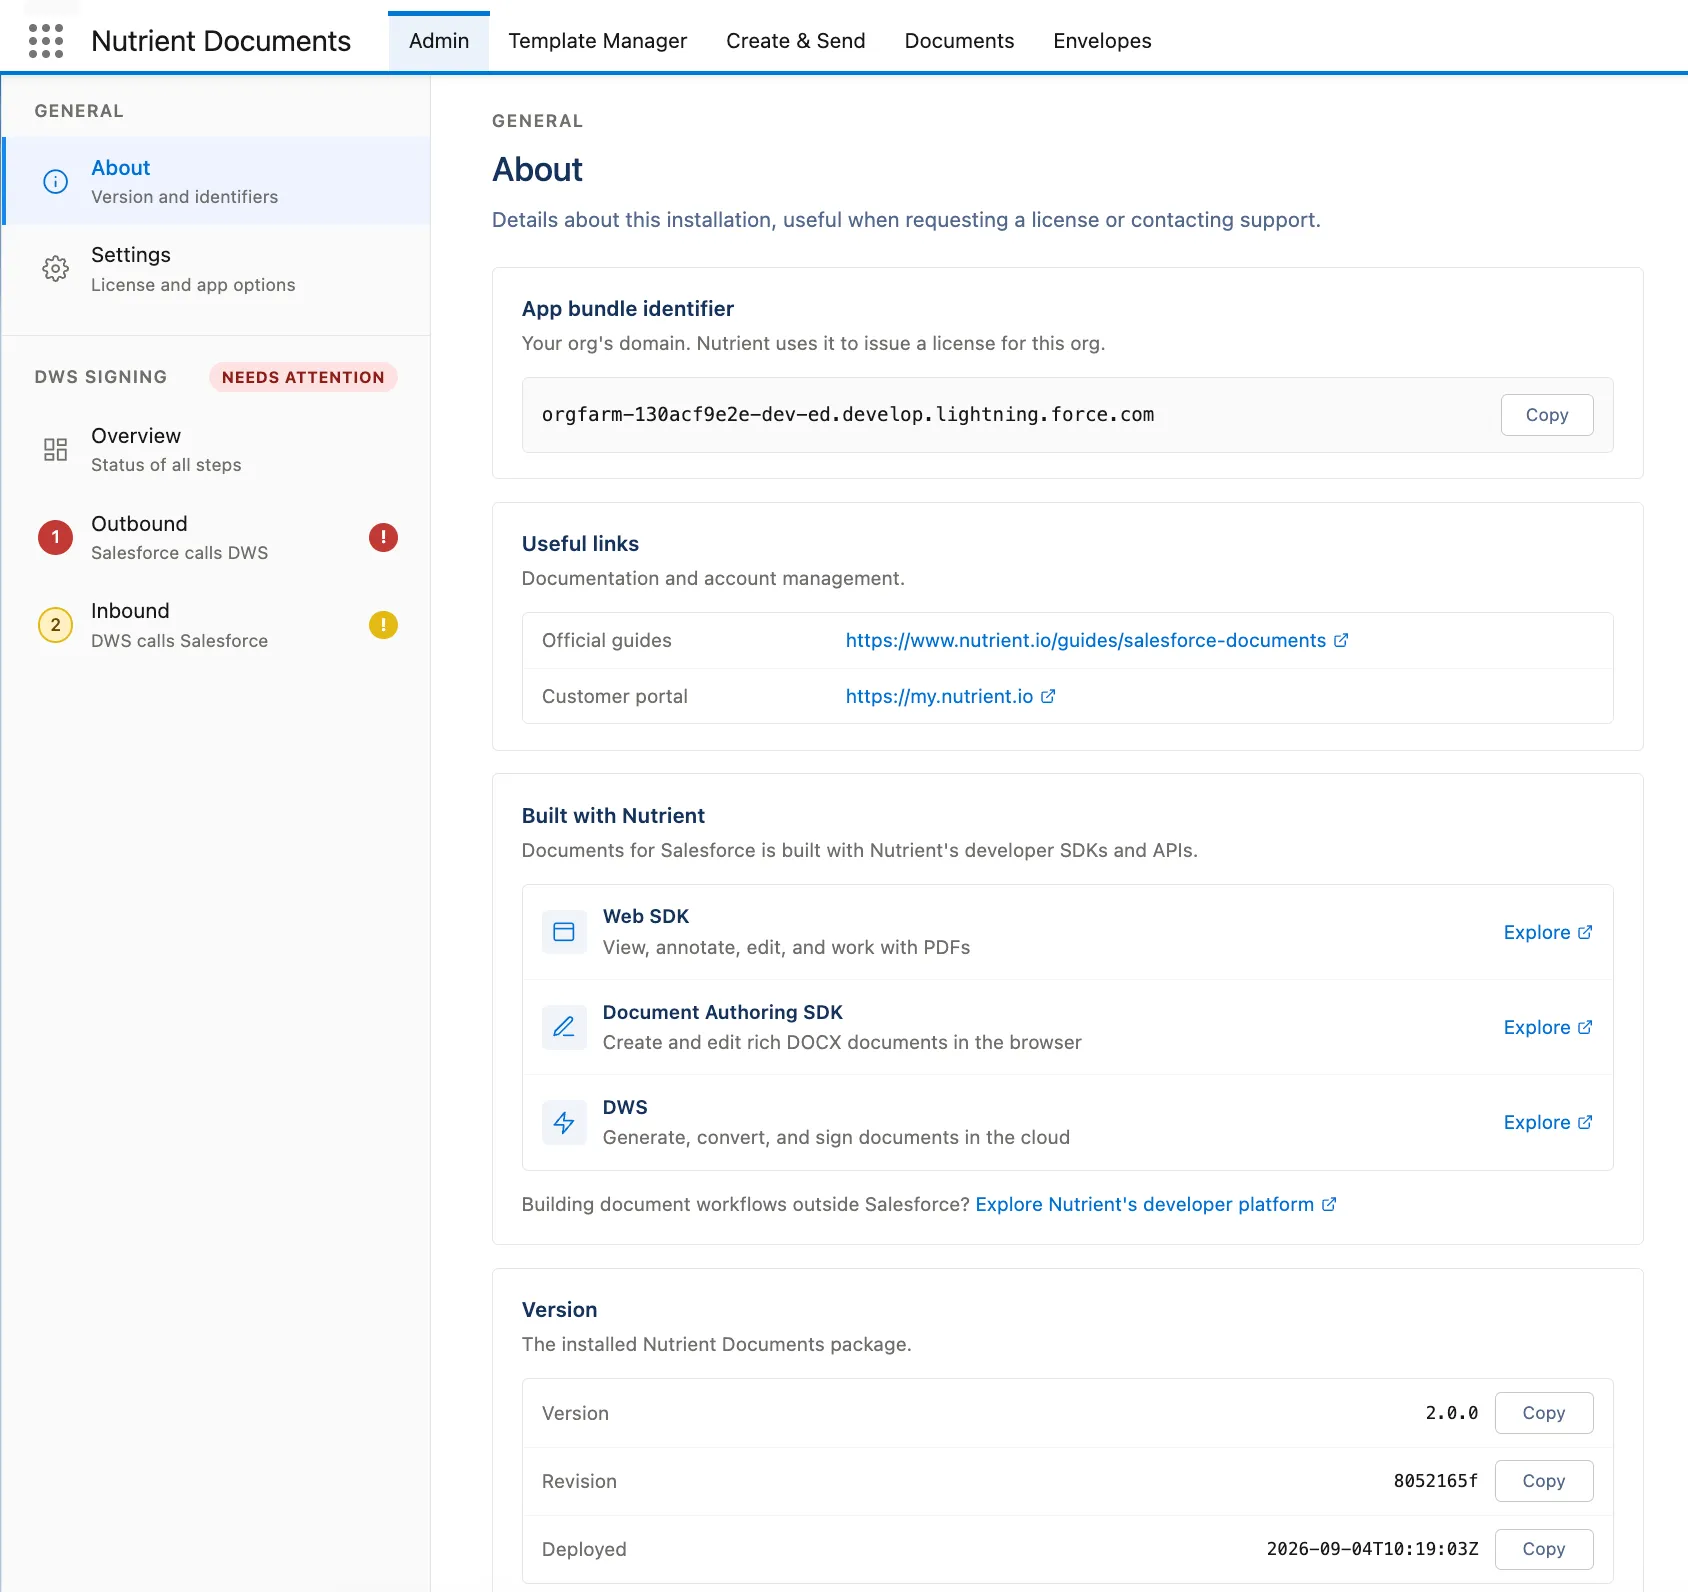Copy the Deployed timestamp value
Image resolution: width=1688 pixels, height=1592 pixels.
(x=1543, y=1549)
